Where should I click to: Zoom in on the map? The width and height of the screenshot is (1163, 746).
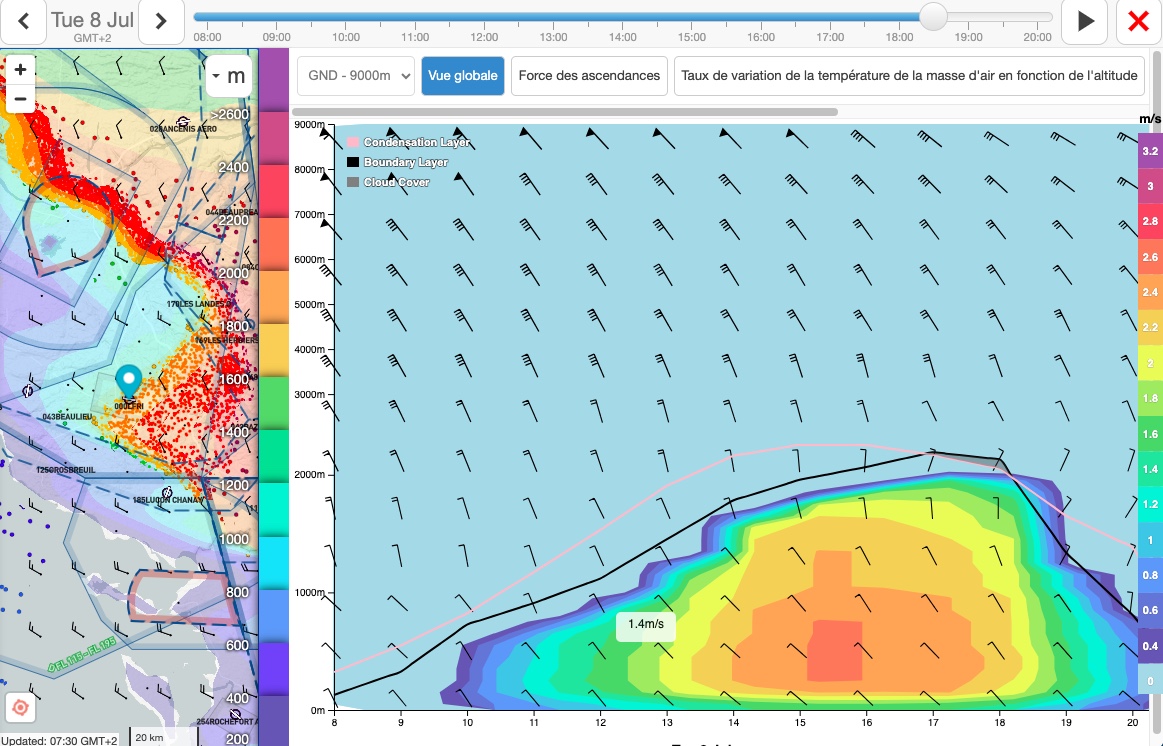tap(20, 69)
